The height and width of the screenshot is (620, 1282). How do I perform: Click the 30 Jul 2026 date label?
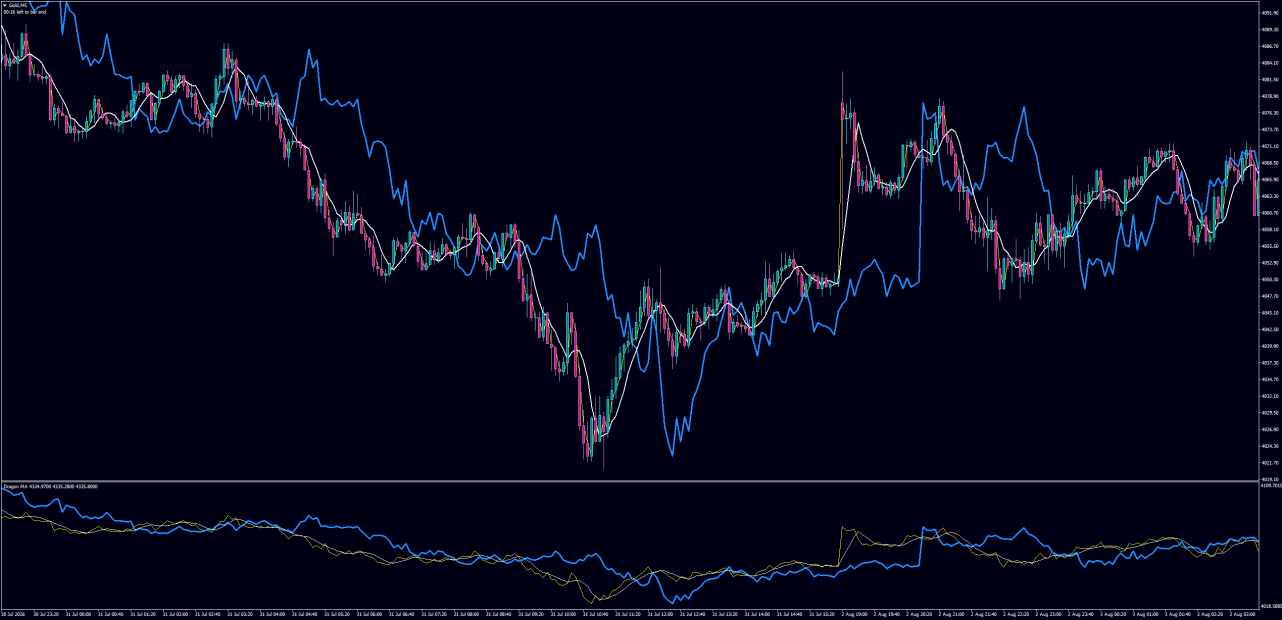point(14,614)
